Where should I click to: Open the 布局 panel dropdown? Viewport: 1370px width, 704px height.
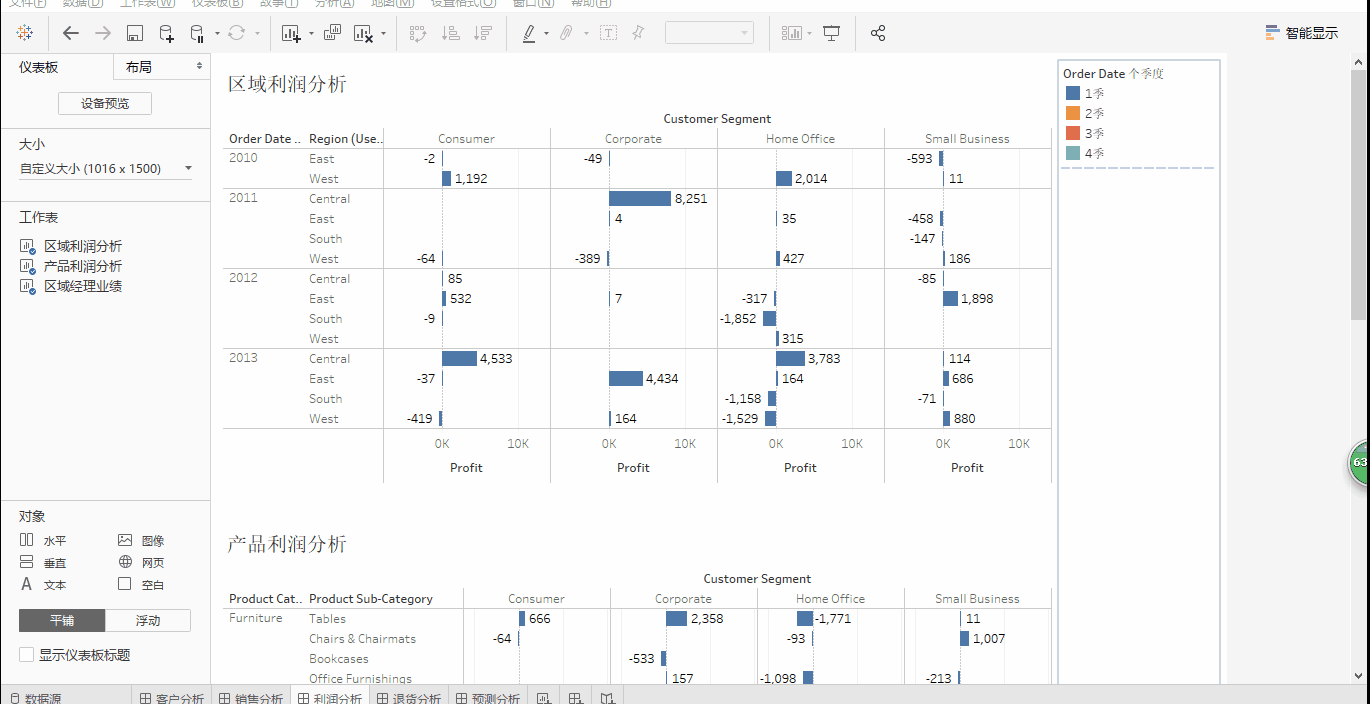162,67
